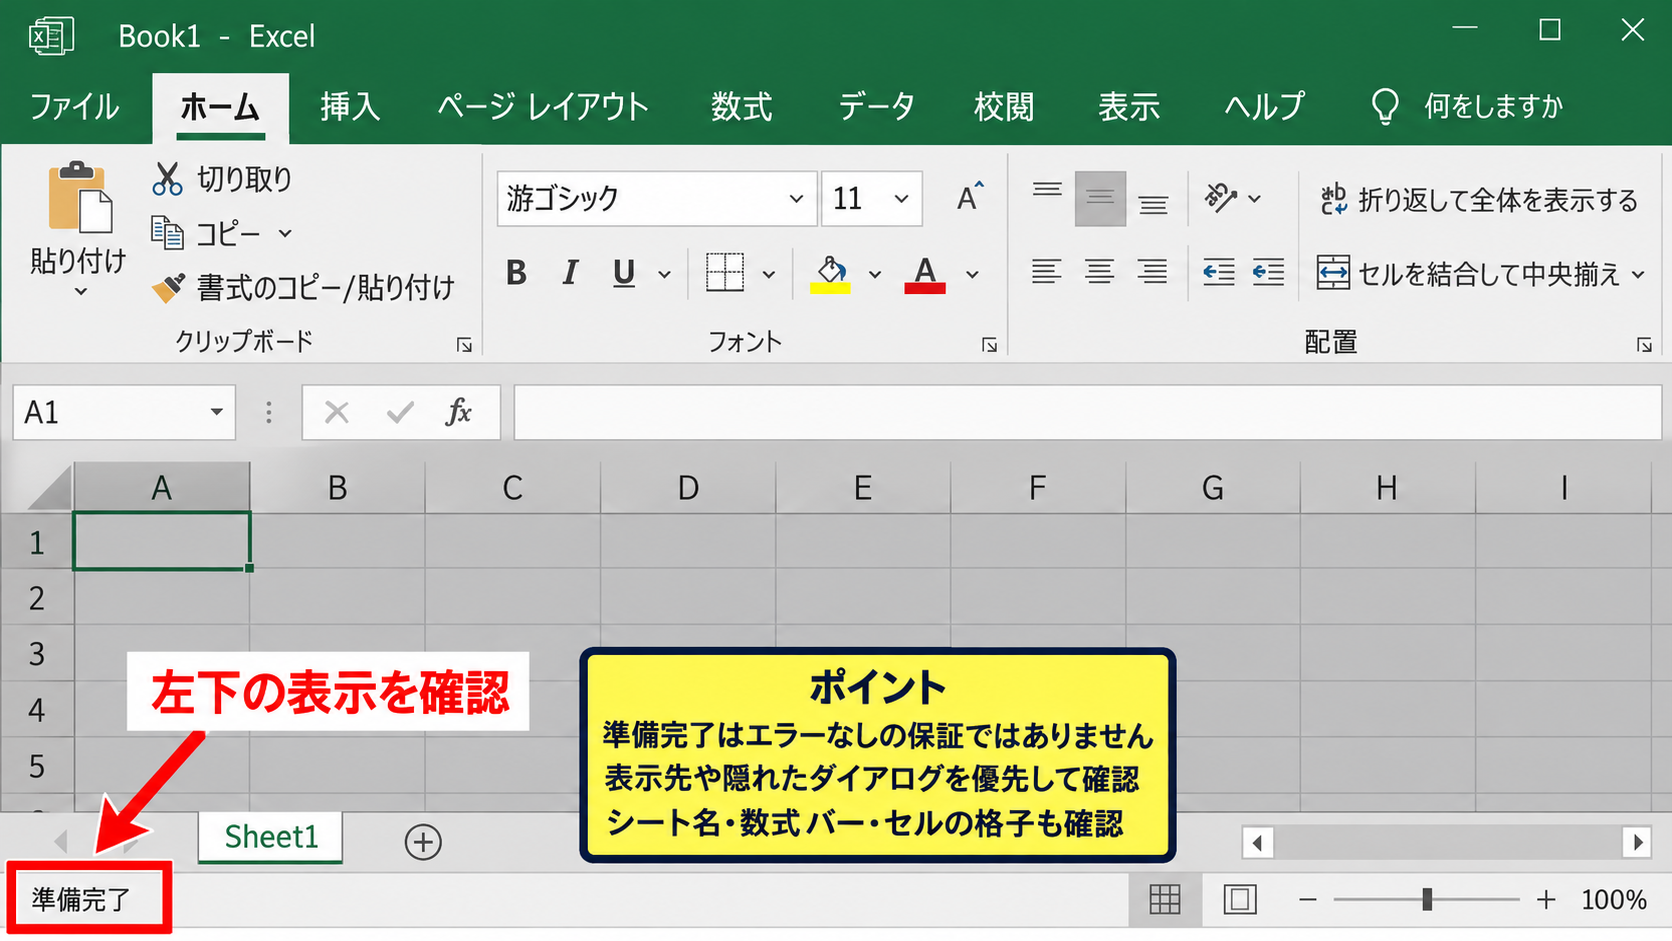Click the zoom slider handle
1672x941 pixels.
(1427, 899)
